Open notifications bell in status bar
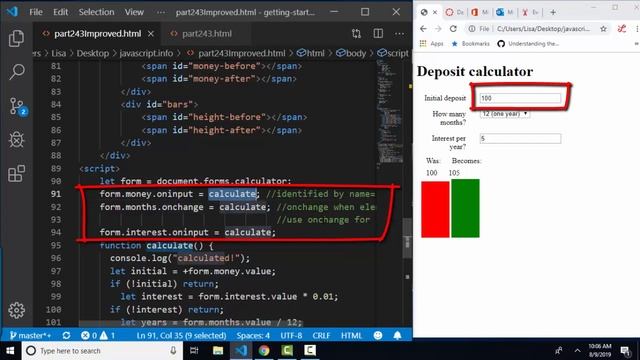Screen dimensions: 640x360 click(x=397, y=336)
